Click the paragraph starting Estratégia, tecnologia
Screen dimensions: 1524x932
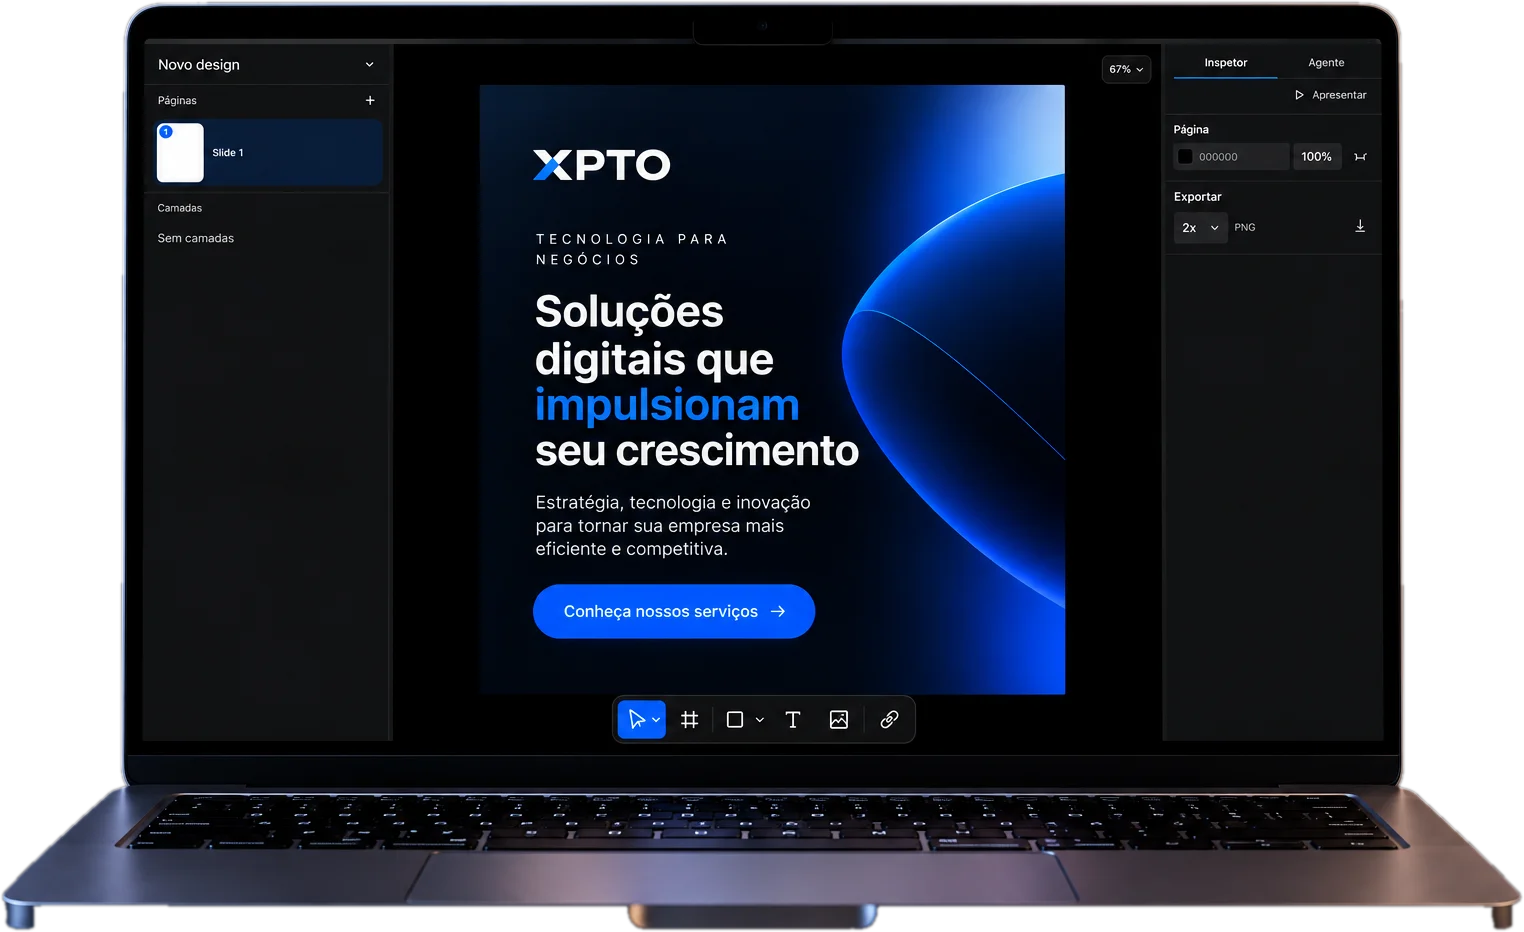pyautogui.click(x=673, y=526)
